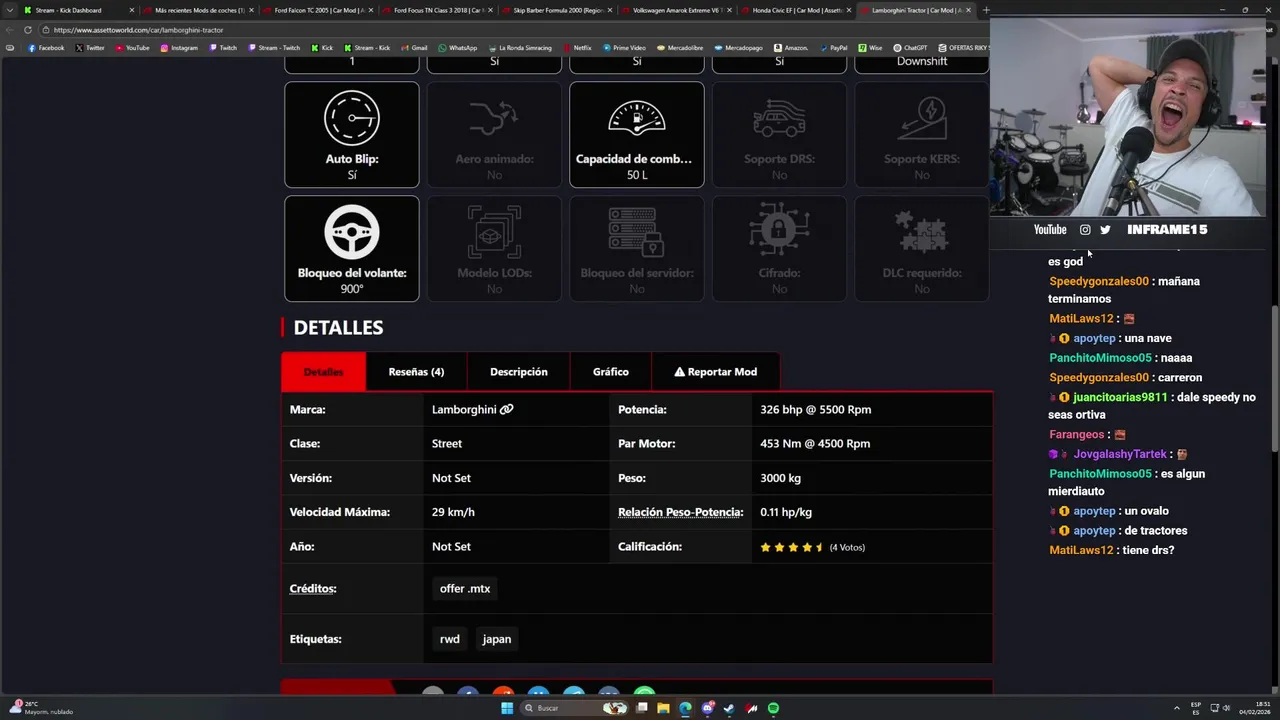Open Task View on the taskbar
The image size is (1280, 720).
coord(642,708)
